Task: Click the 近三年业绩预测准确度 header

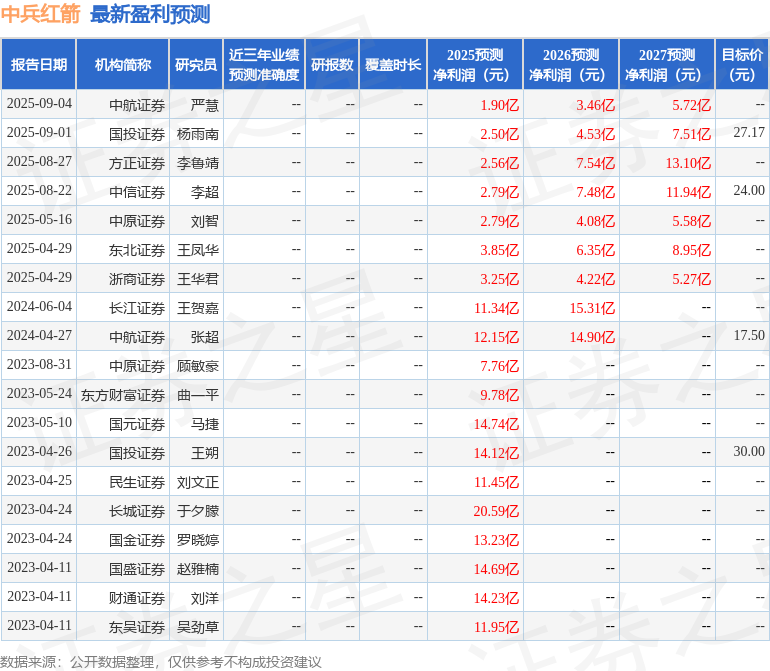Action: (264, 64)
